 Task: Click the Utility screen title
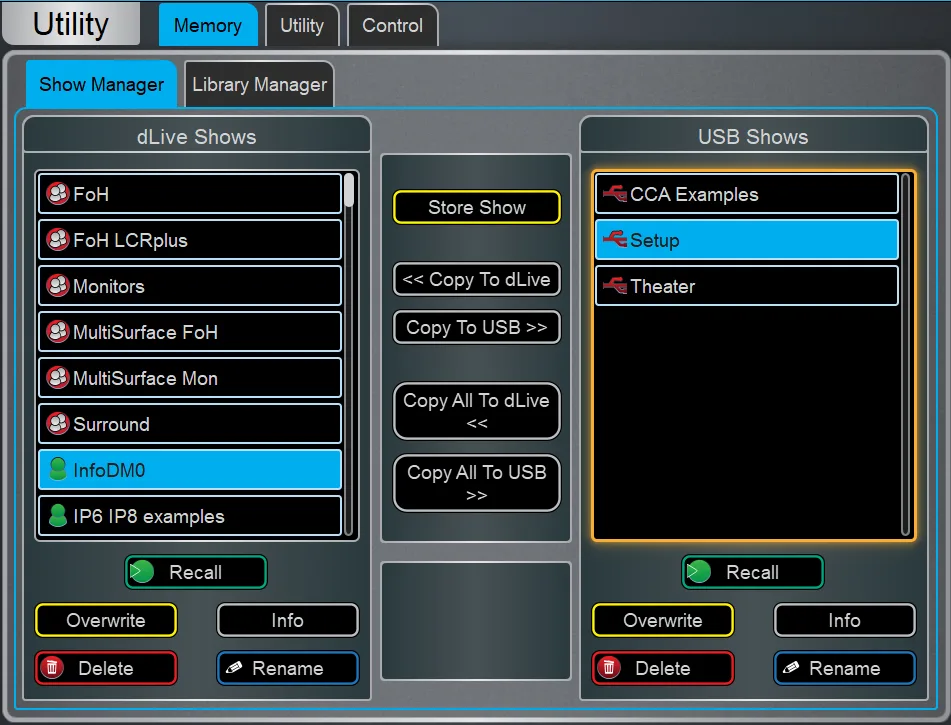(71, 24)
